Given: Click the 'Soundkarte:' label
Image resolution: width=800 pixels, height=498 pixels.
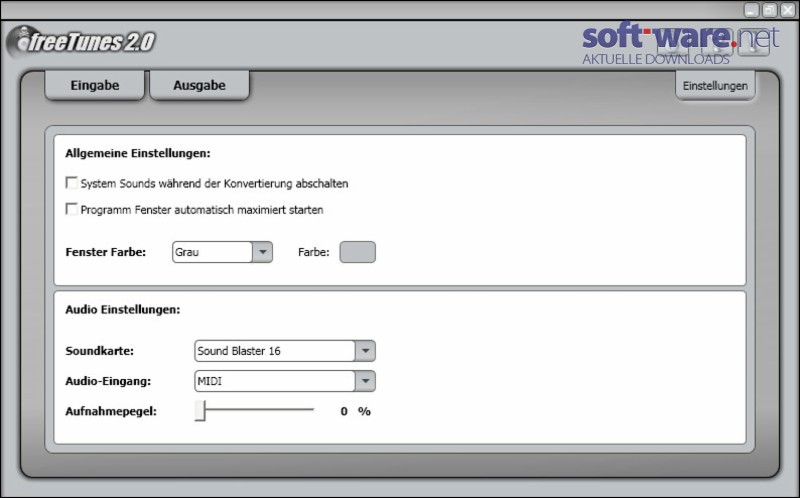Looking at the screenshot, I should coord(99,351).
